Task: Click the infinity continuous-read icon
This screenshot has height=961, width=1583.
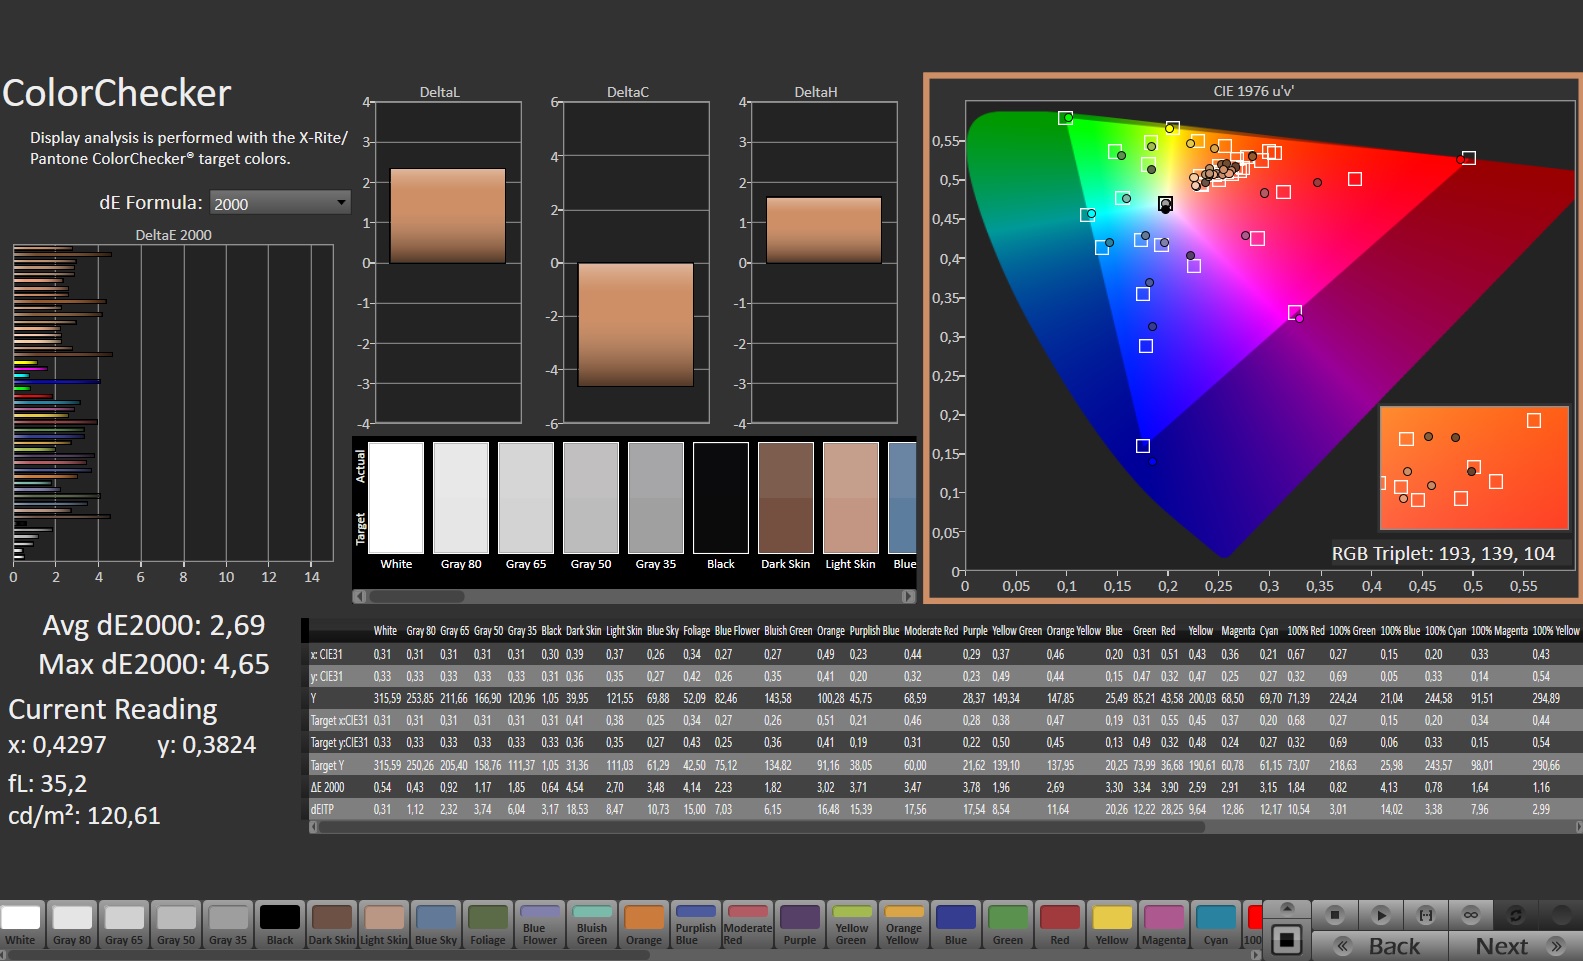Action: point(1471,915)
